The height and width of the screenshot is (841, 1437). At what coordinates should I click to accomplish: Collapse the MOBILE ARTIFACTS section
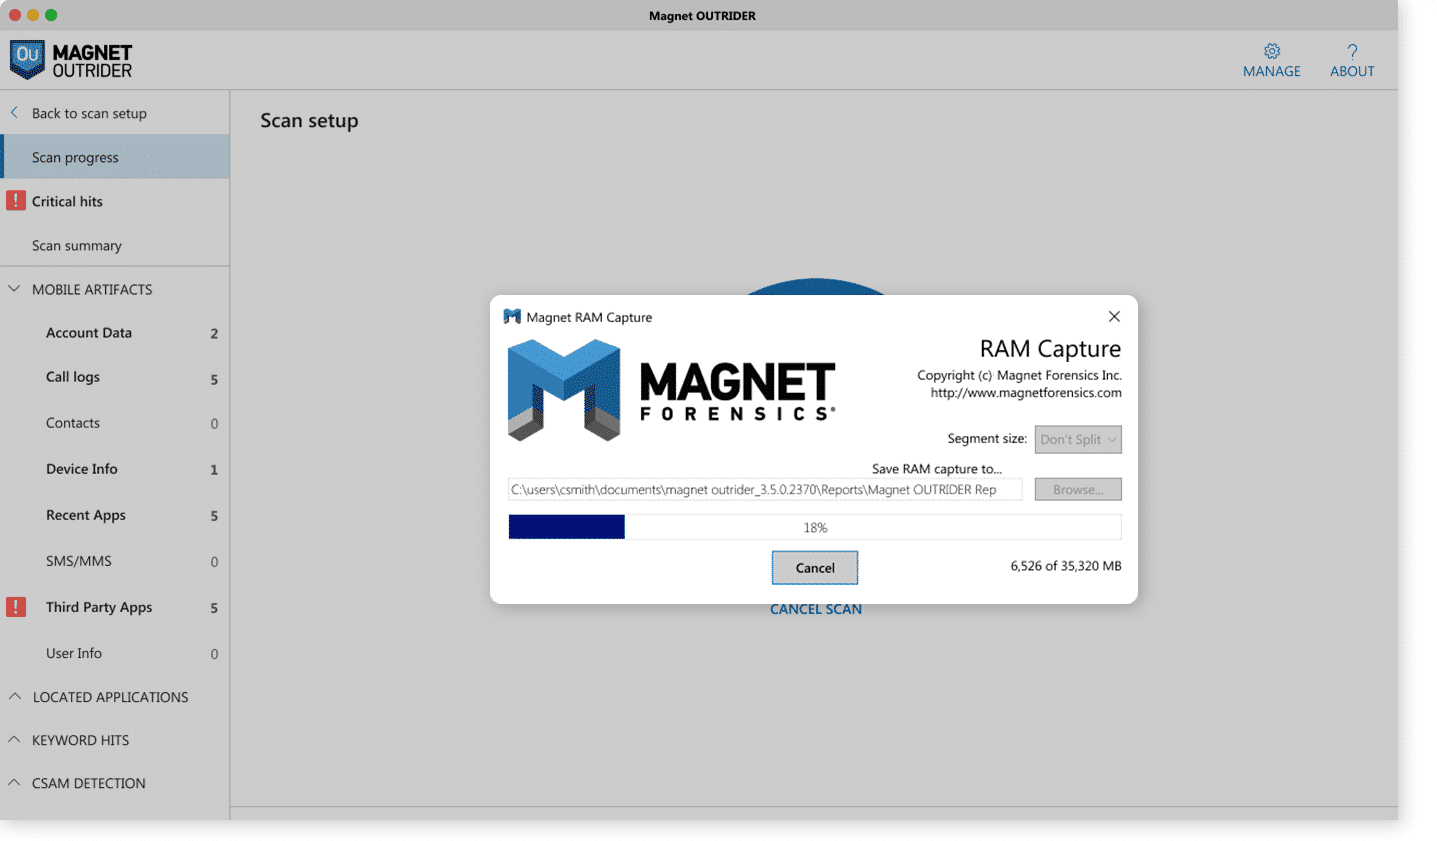click(x=14, y=288)
